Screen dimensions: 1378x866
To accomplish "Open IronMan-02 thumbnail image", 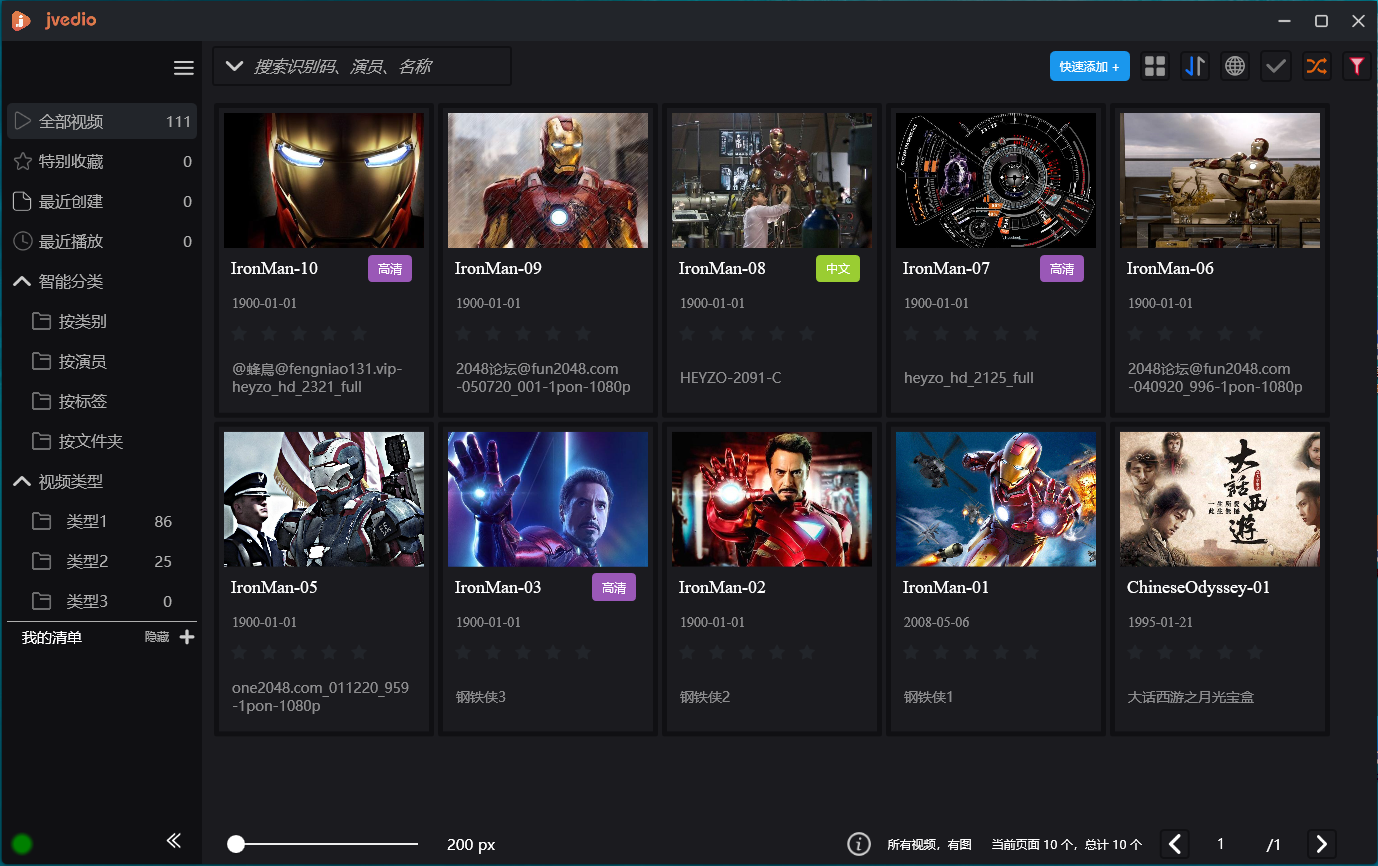I will coord(772,499).
